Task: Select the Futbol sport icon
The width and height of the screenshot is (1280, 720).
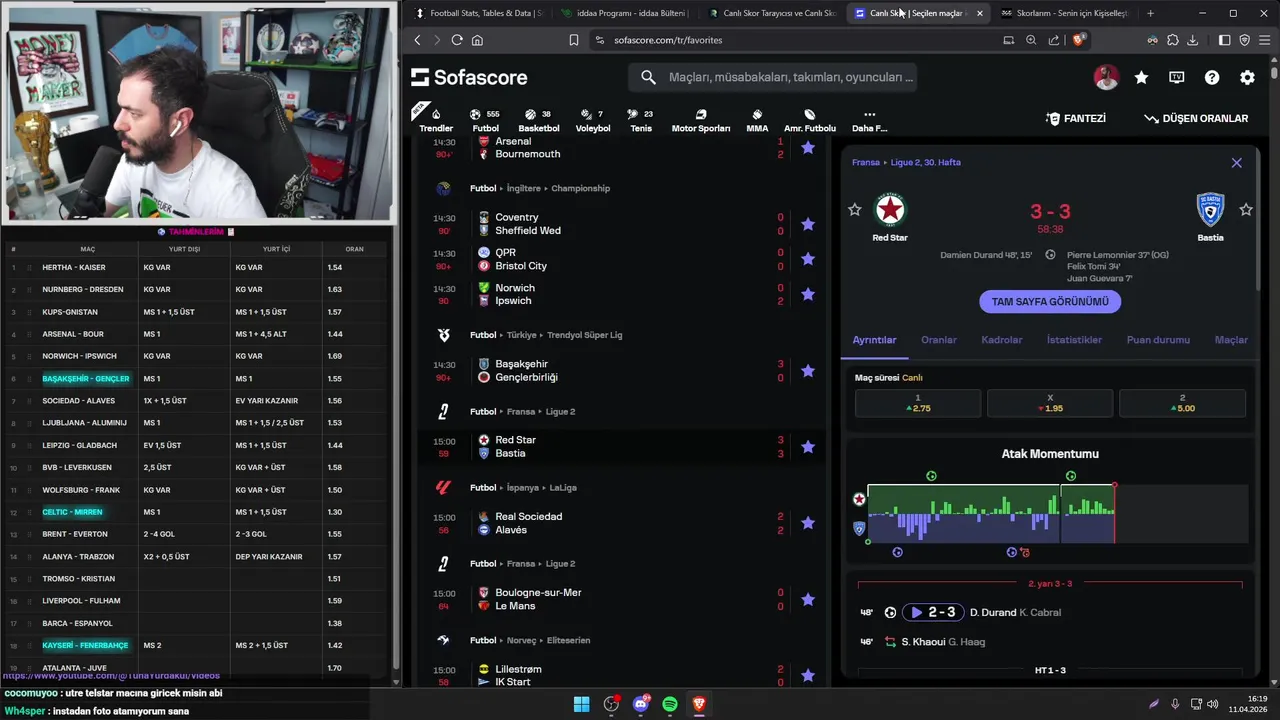Action: pos(485,120)
